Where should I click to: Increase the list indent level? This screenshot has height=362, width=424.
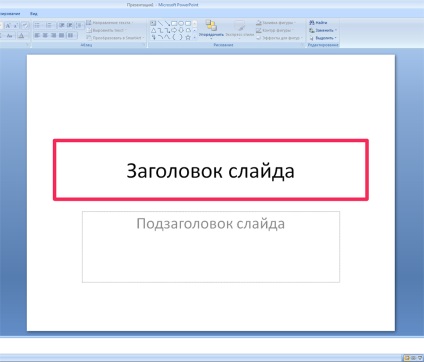pos(69,25)
